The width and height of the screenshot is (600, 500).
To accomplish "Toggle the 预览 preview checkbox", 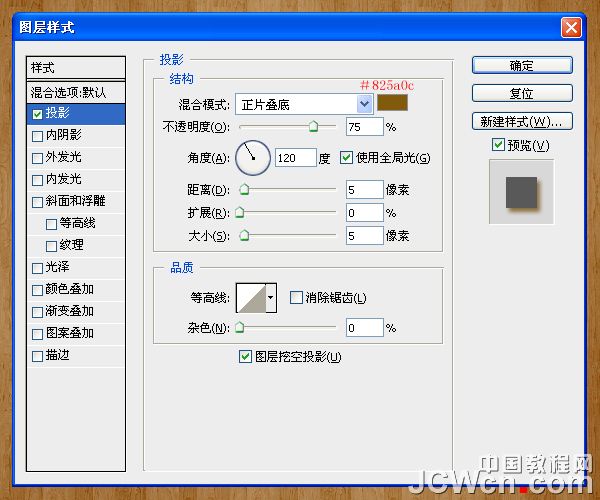I will click(x=498, y=145).
